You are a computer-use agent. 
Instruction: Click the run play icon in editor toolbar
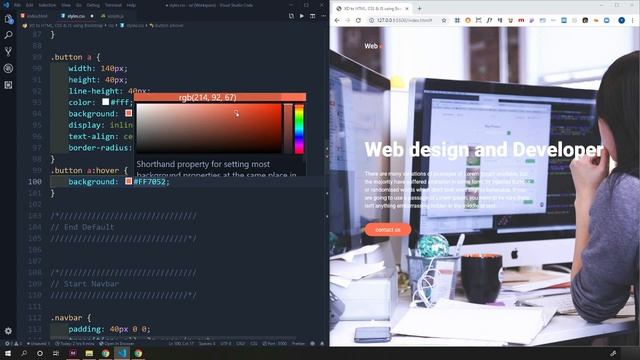(x=302, y=16)
